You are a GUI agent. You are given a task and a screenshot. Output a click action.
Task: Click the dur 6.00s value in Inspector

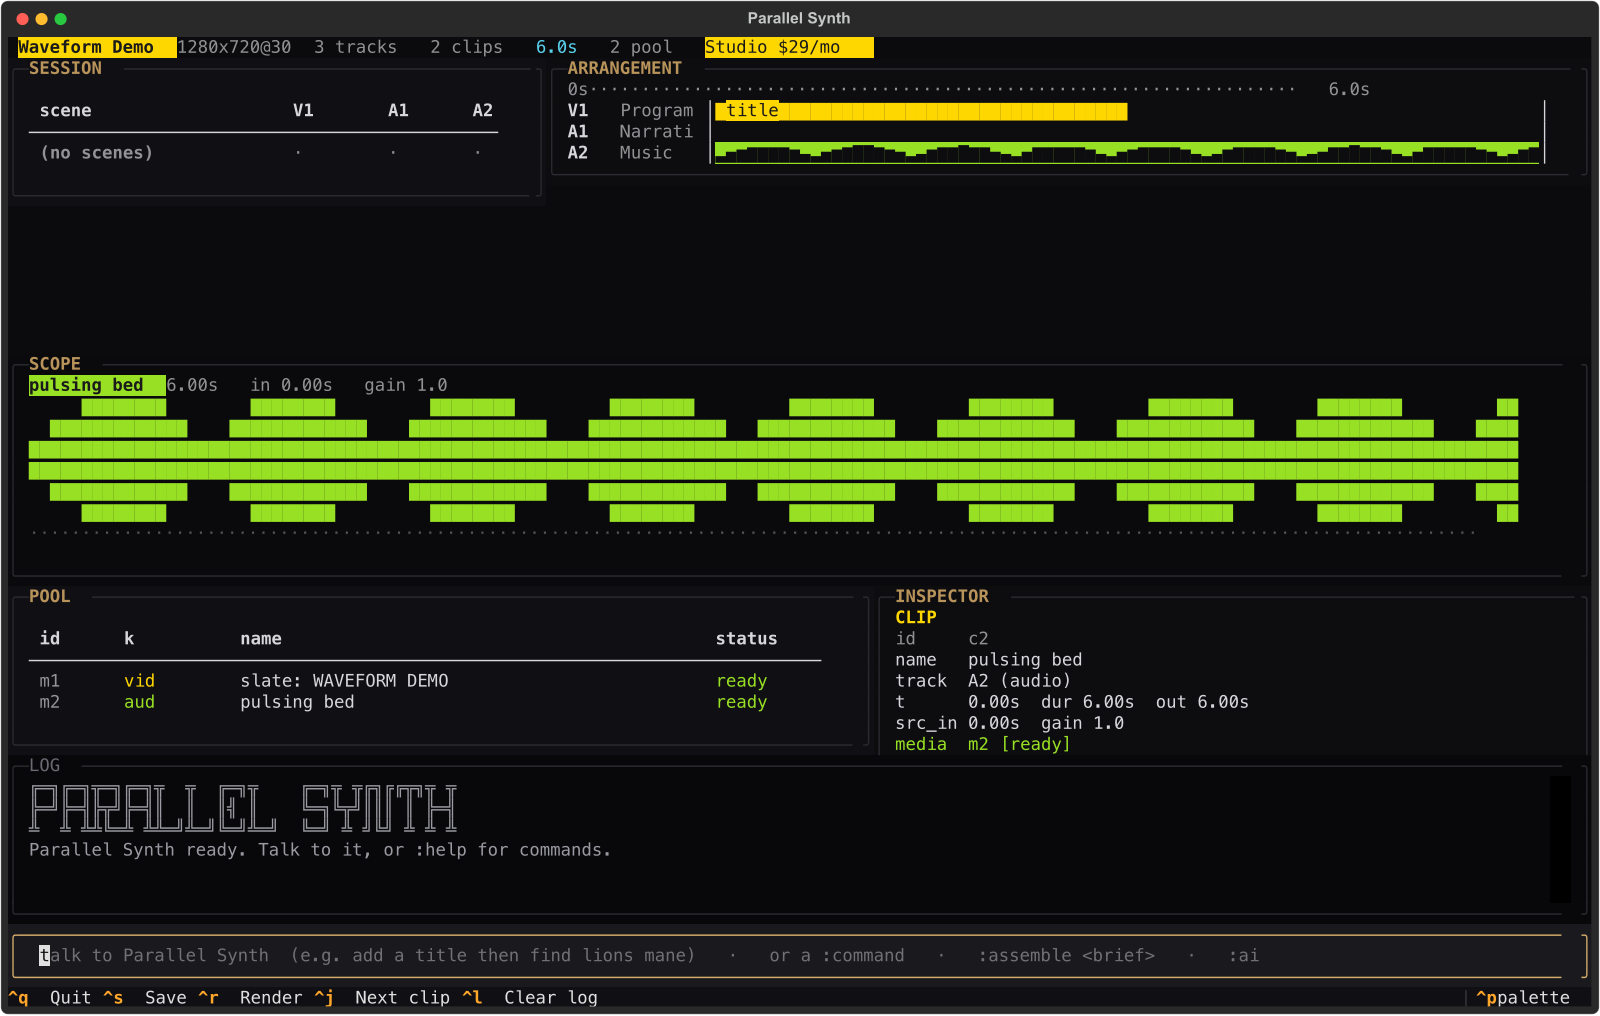click(1087, 702)
